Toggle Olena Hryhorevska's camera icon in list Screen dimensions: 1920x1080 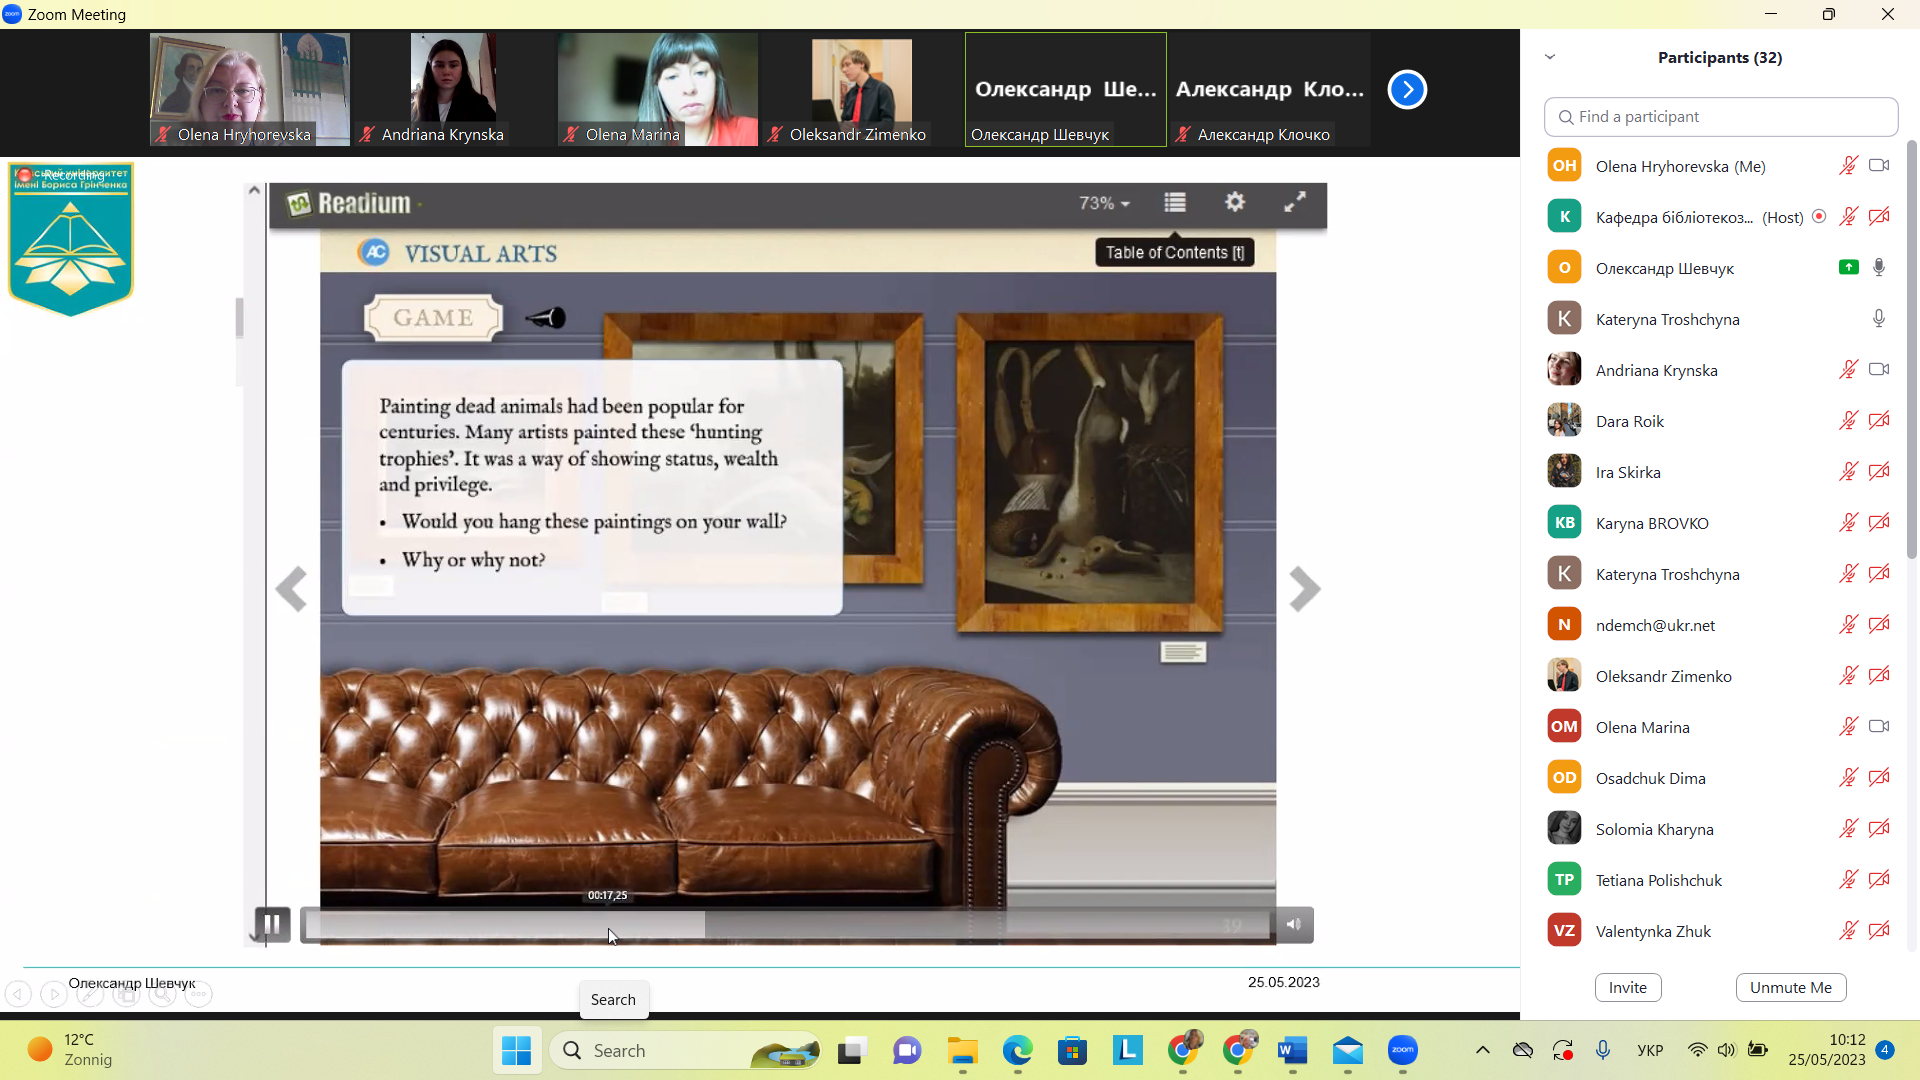1879,166
